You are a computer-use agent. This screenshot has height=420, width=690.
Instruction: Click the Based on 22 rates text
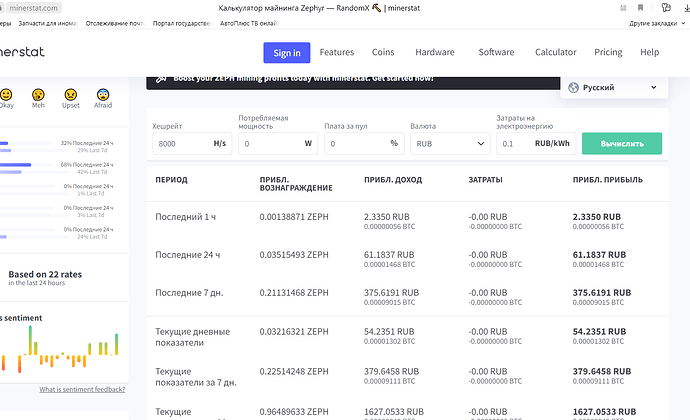(x=45, y=274)
